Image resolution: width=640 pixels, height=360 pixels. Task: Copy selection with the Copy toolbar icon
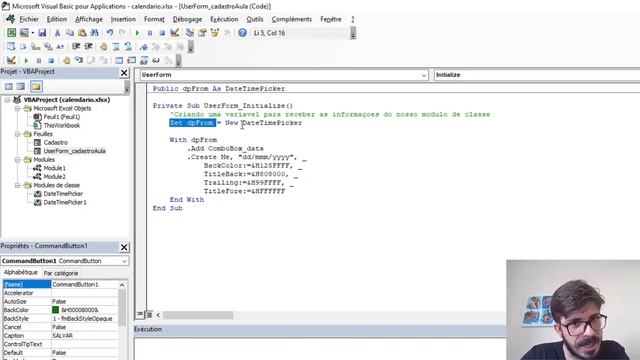[x=70, y=33]
